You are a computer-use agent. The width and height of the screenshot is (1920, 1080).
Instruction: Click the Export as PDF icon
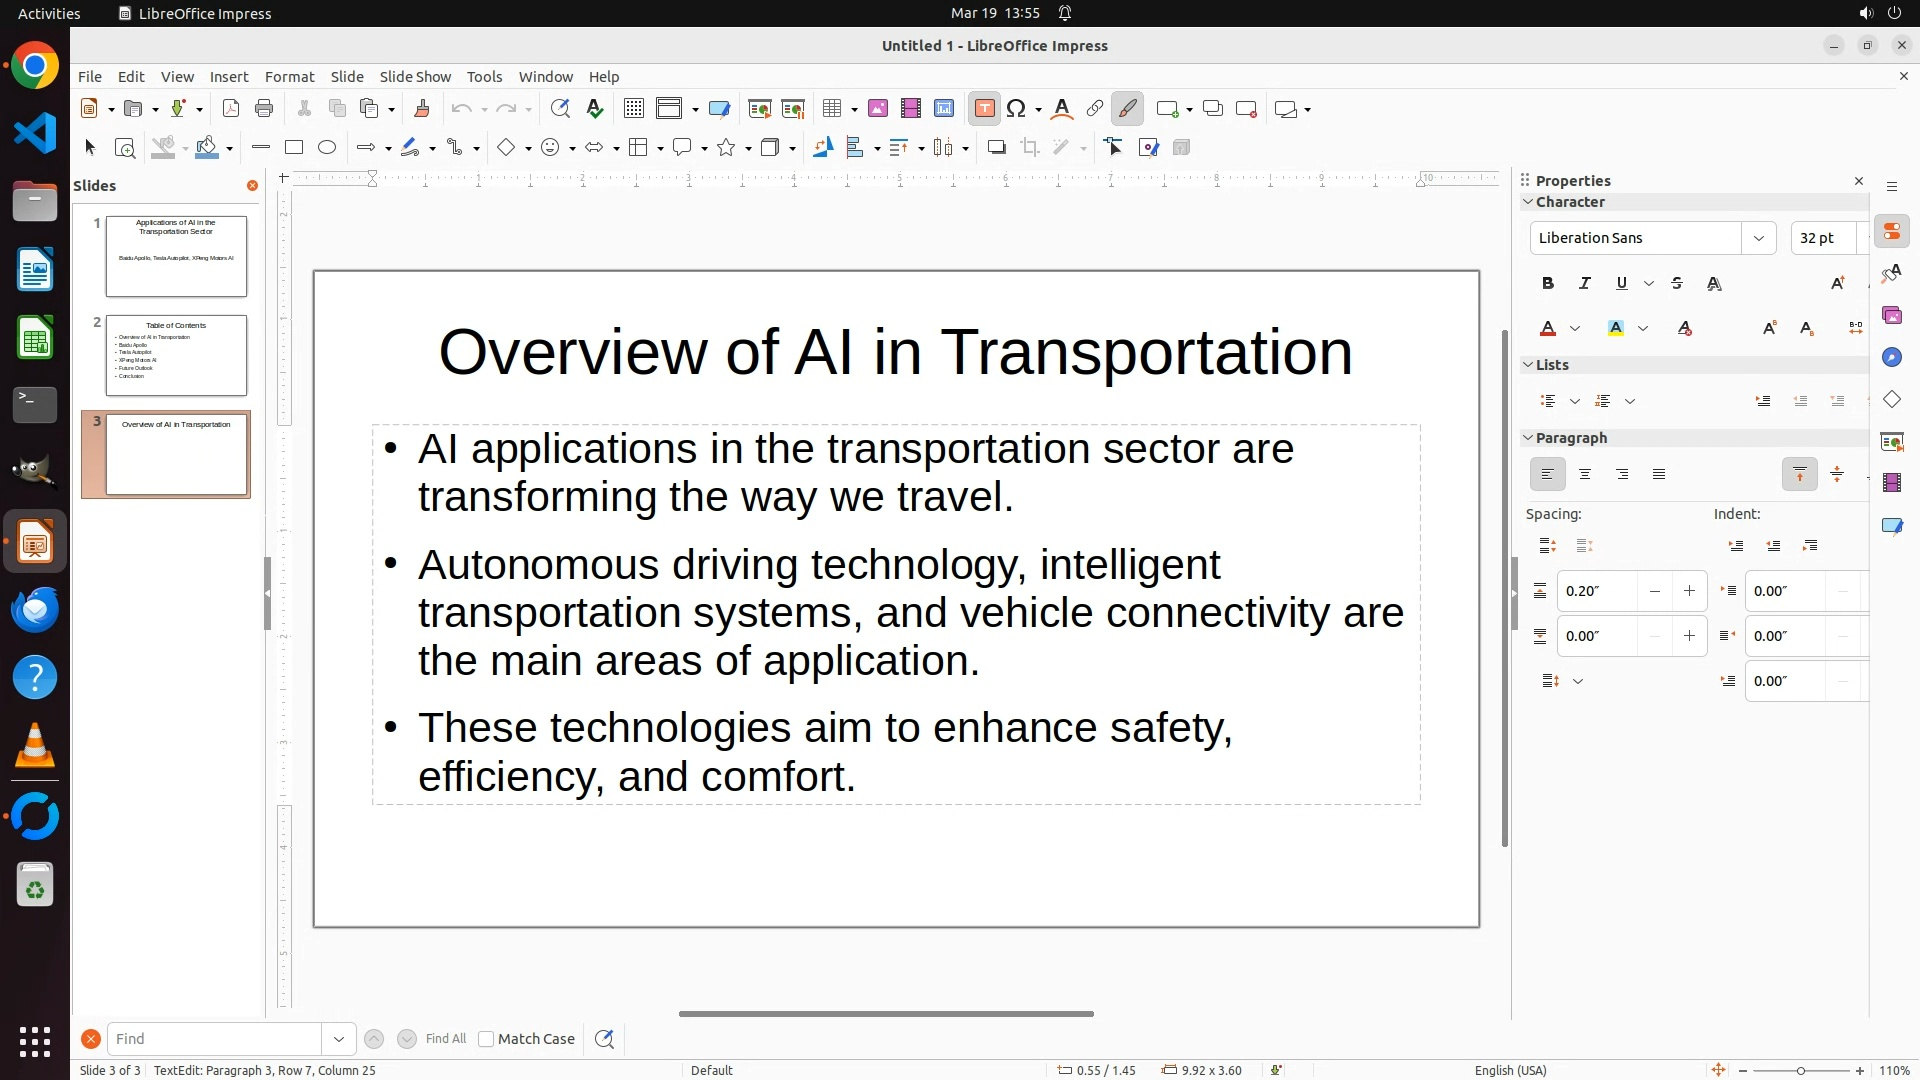coord(230,109)
